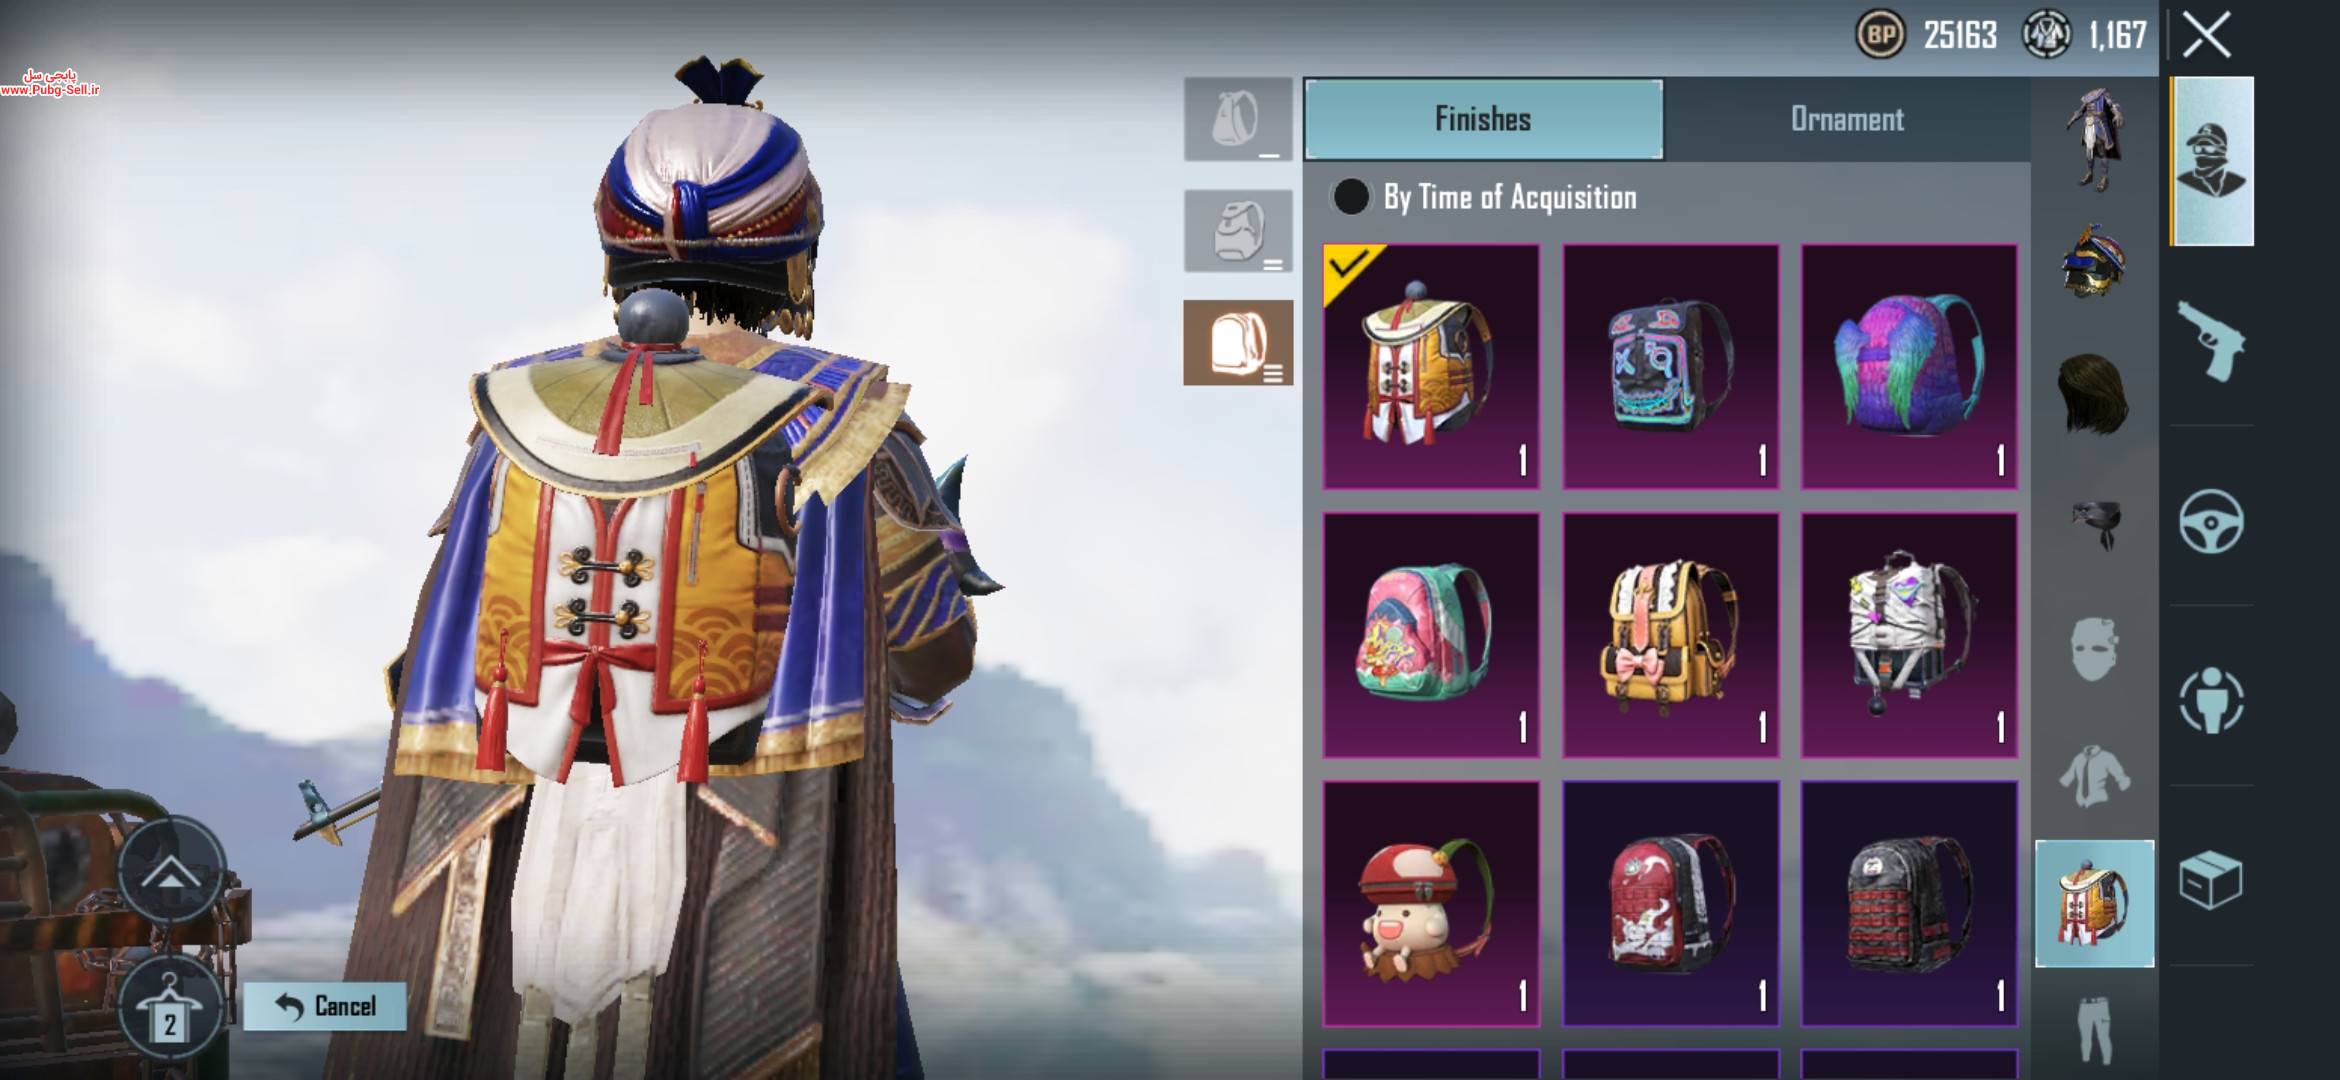This screenshot has height=1080, width=2340.
Task: Open the emote character pose category
Action: 2211,700
